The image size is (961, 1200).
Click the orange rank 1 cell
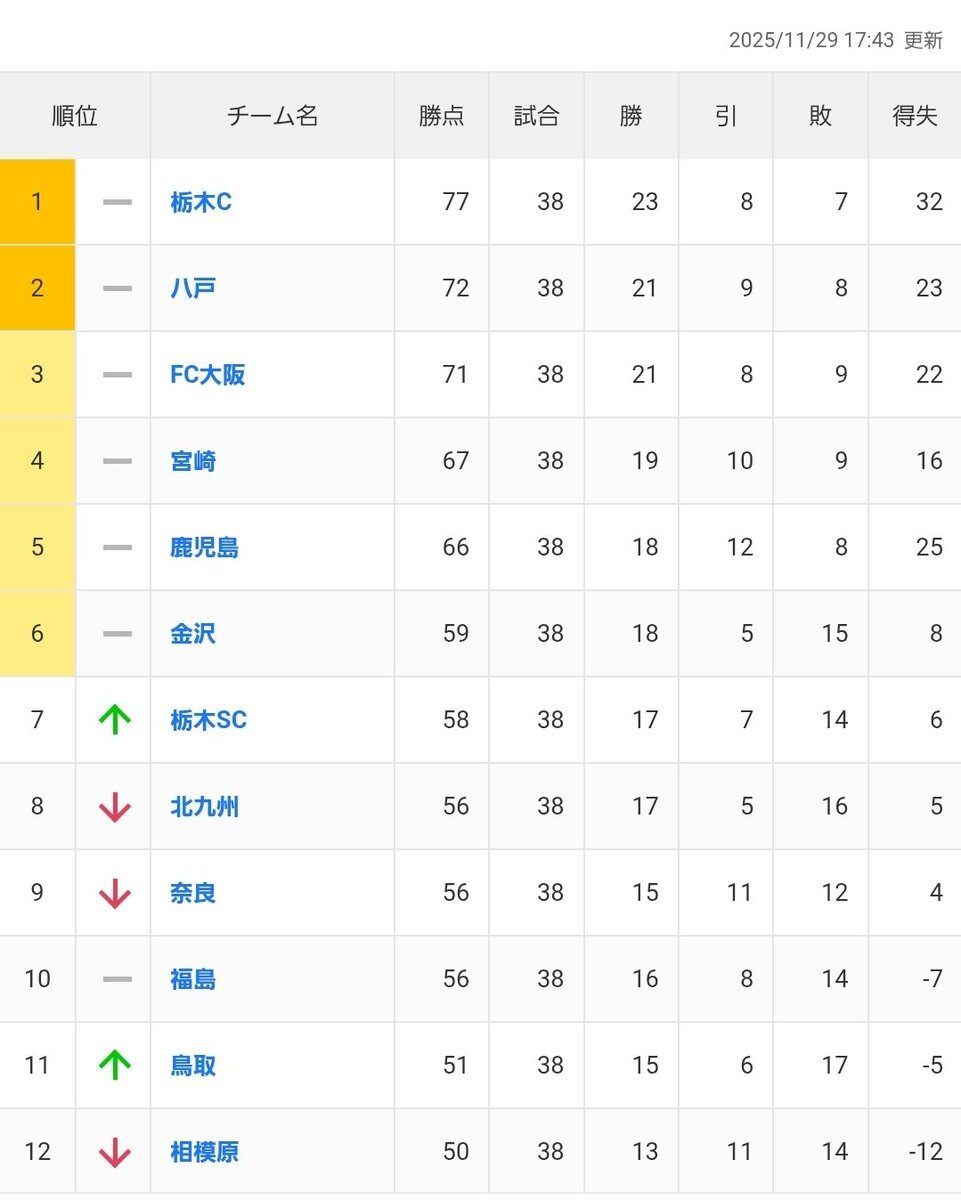tap(37, 202)
